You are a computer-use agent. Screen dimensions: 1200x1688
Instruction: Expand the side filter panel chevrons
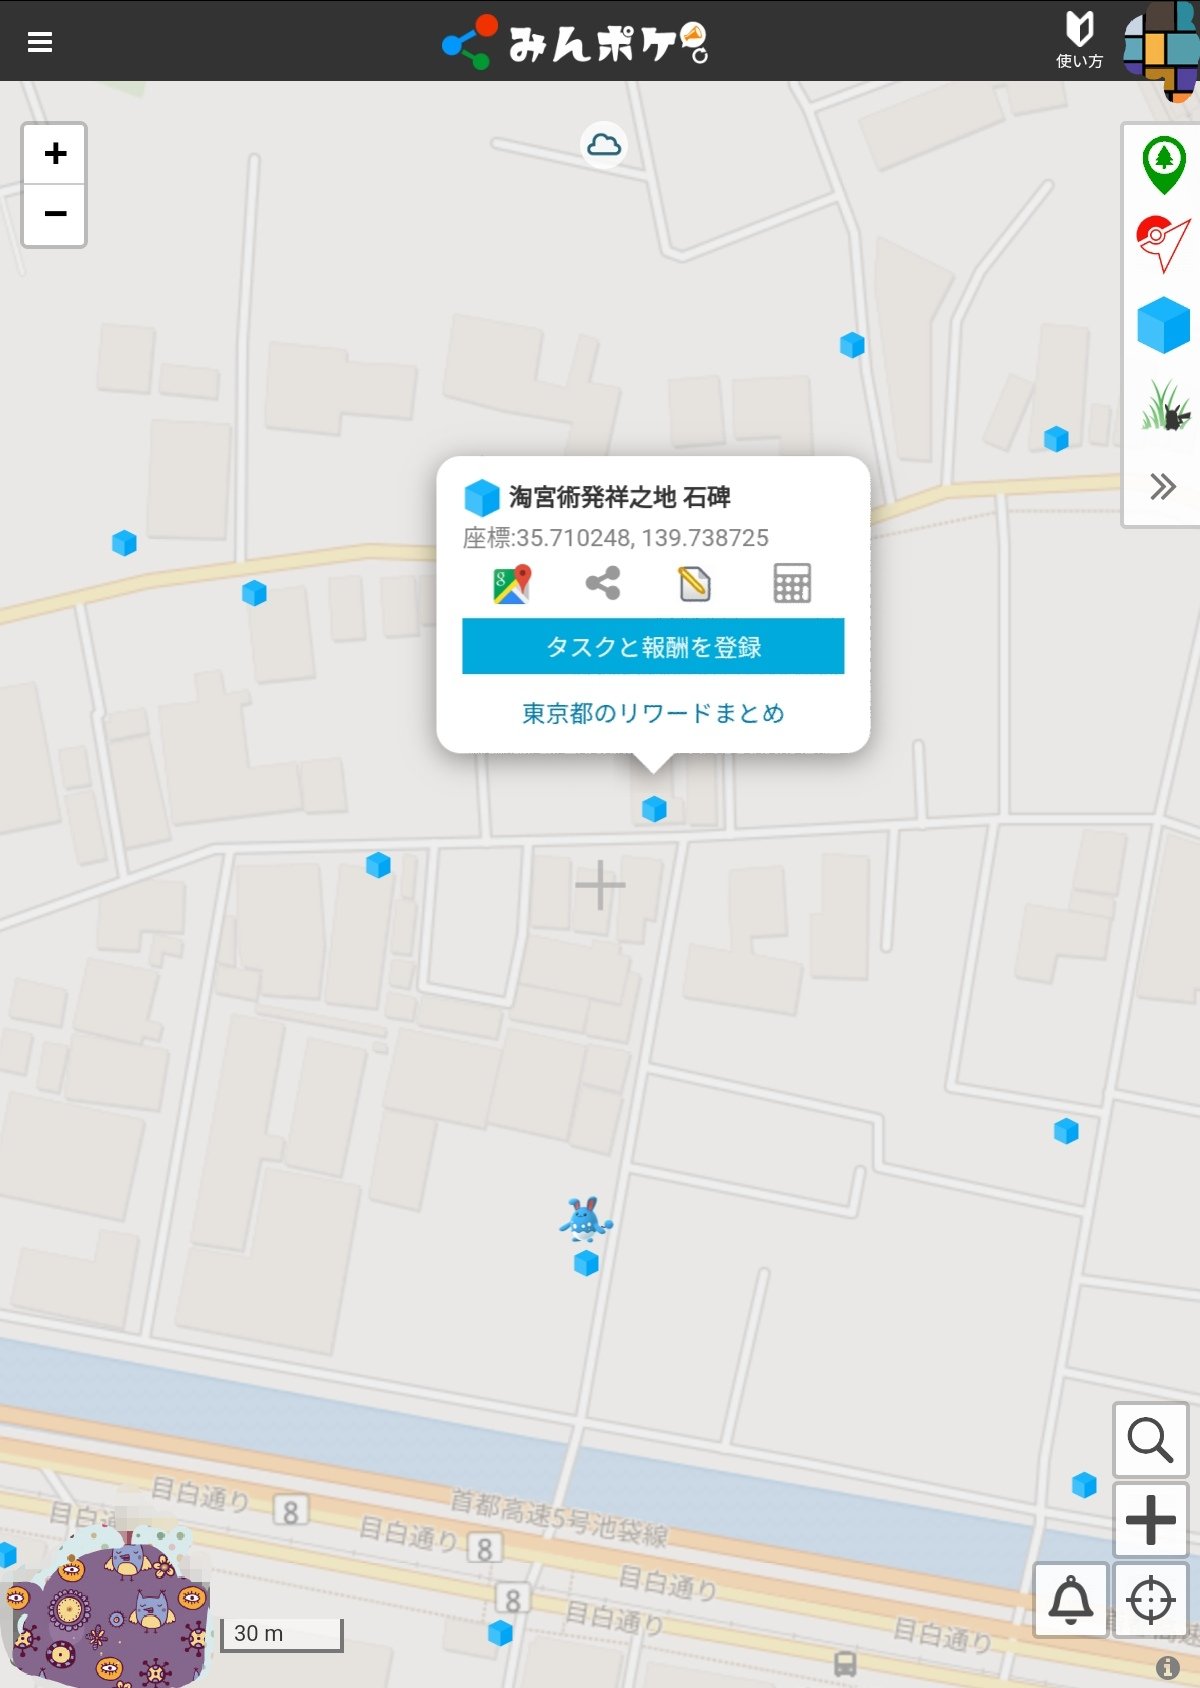1162,487
